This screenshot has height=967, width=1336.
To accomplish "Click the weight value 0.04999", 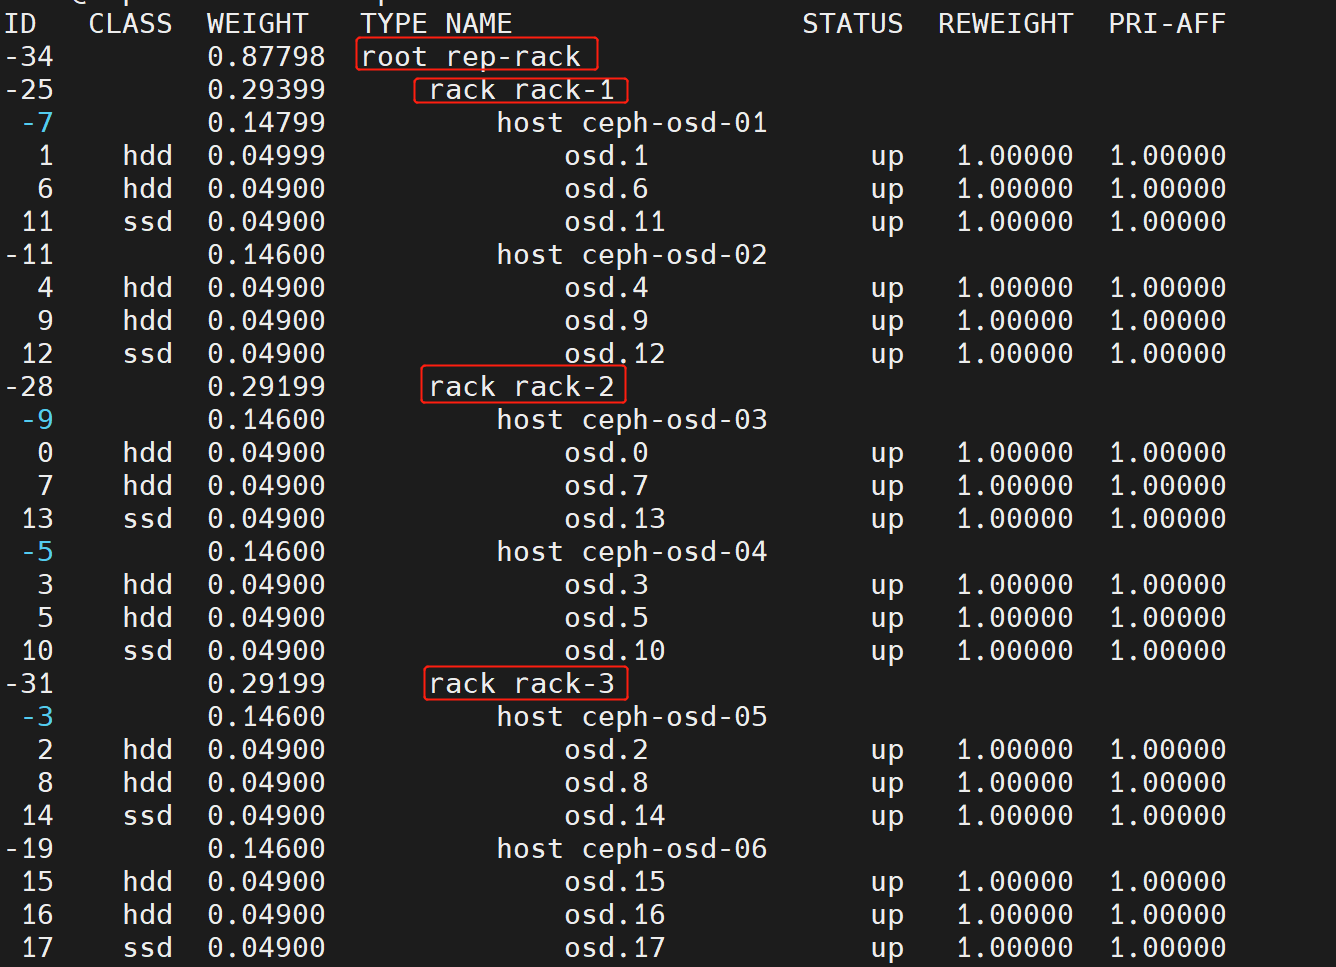I will coord(266,156).
